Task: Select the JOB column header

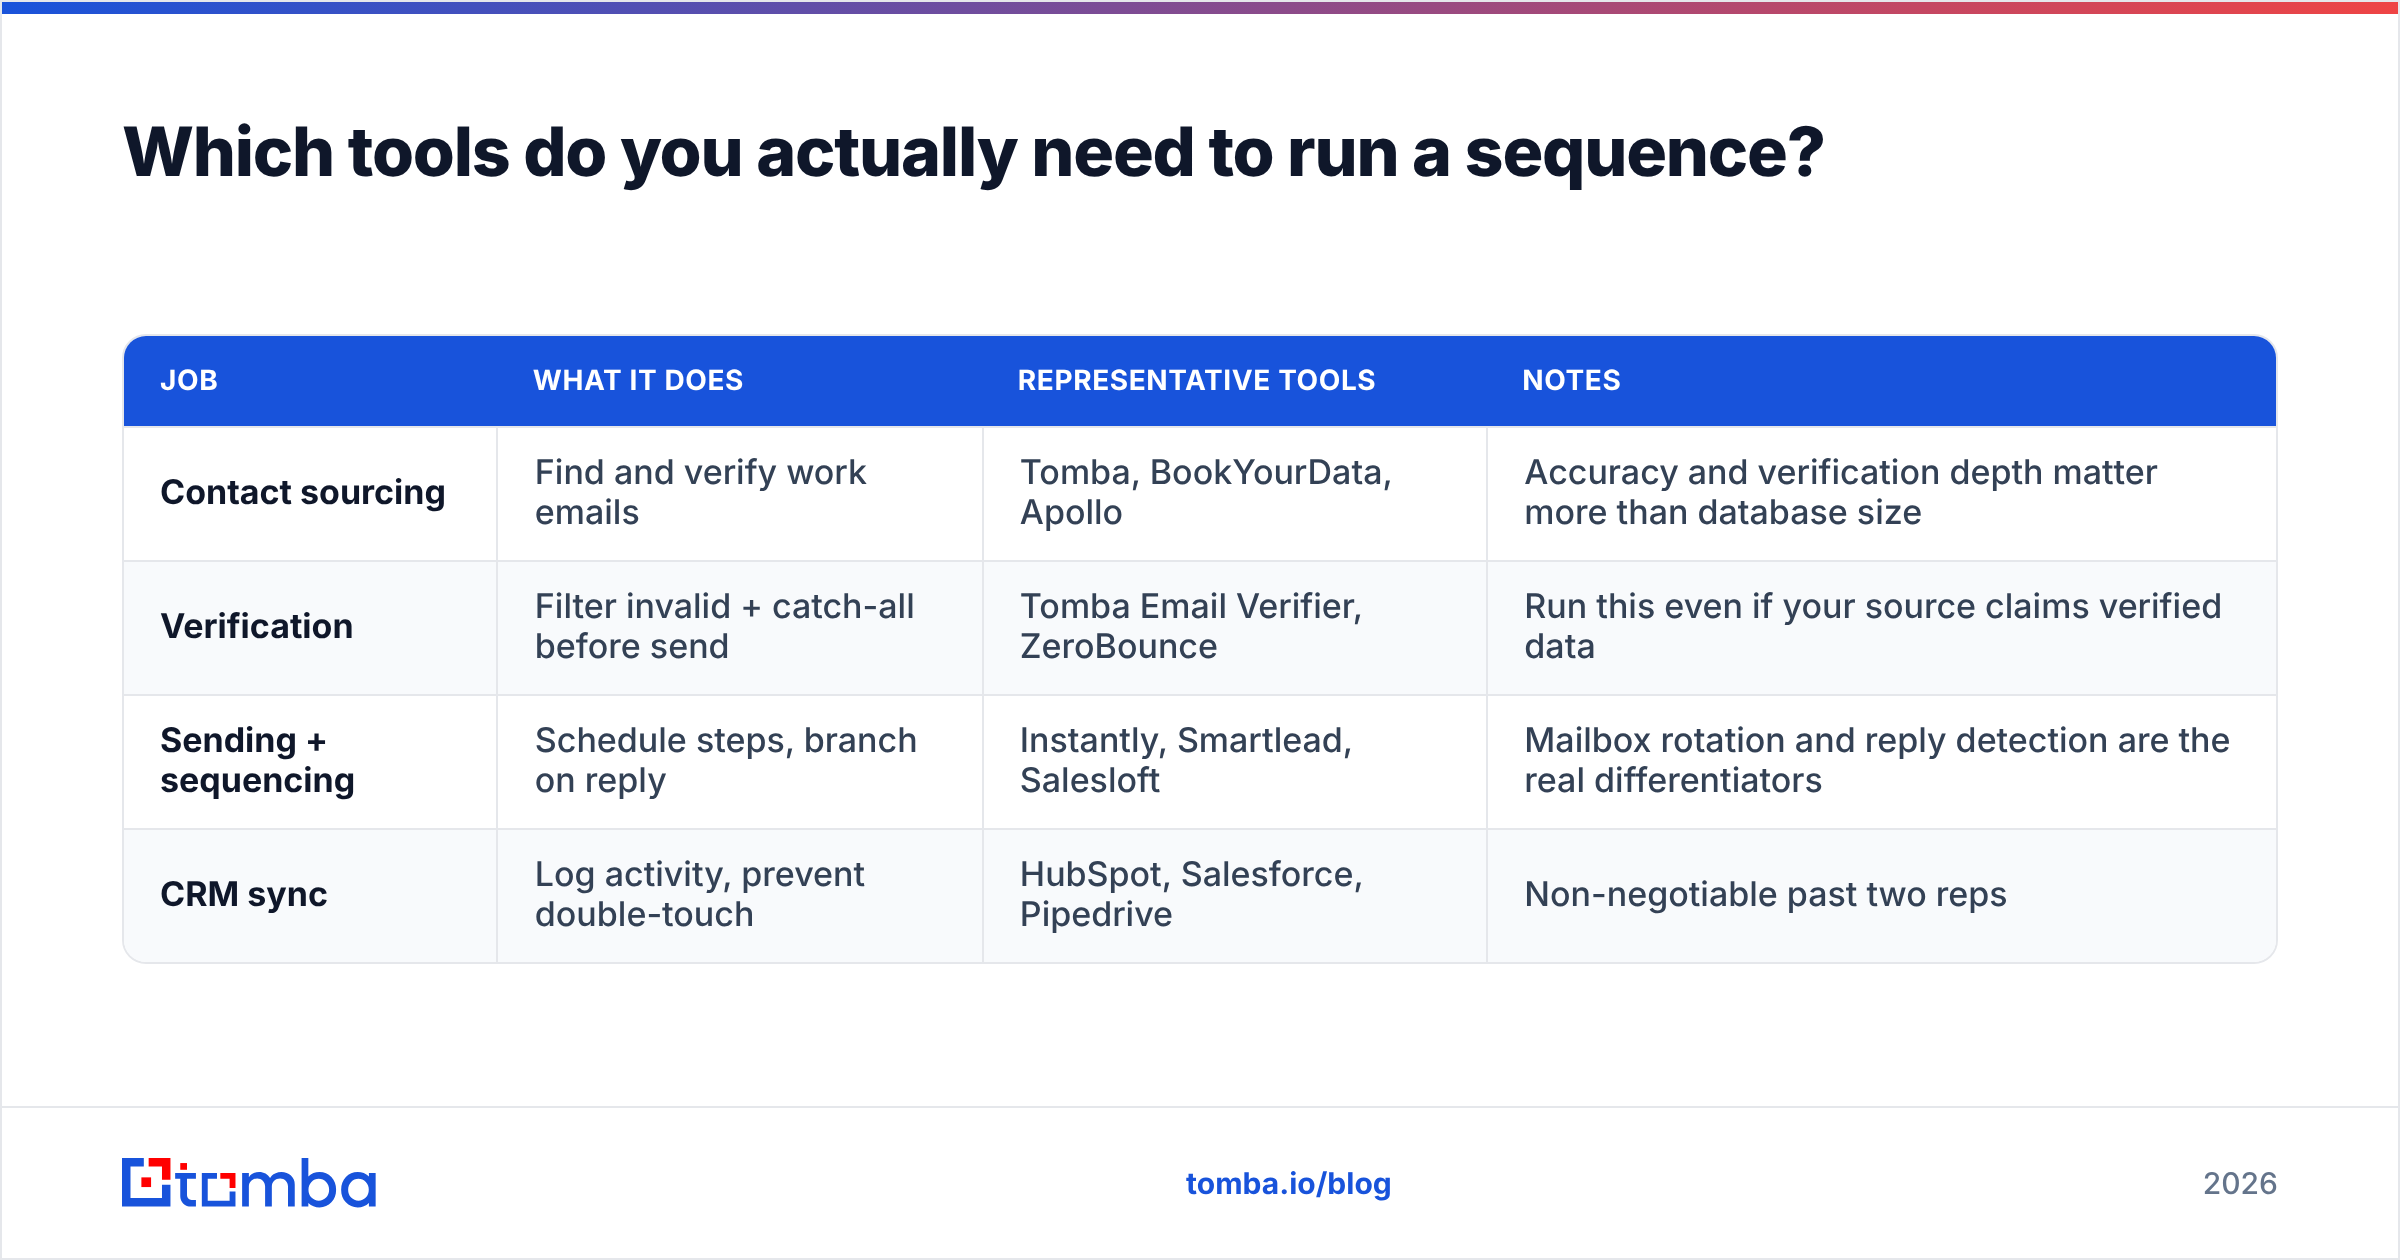Action: (x=189, y=380)
